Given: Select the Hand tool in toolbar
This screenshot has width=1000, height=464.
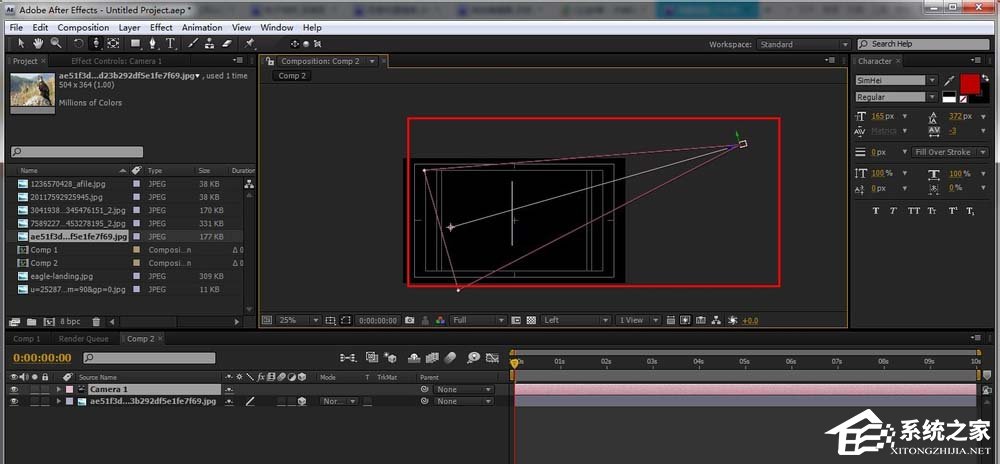Looking at the screenshot, I should pos(38,44).
